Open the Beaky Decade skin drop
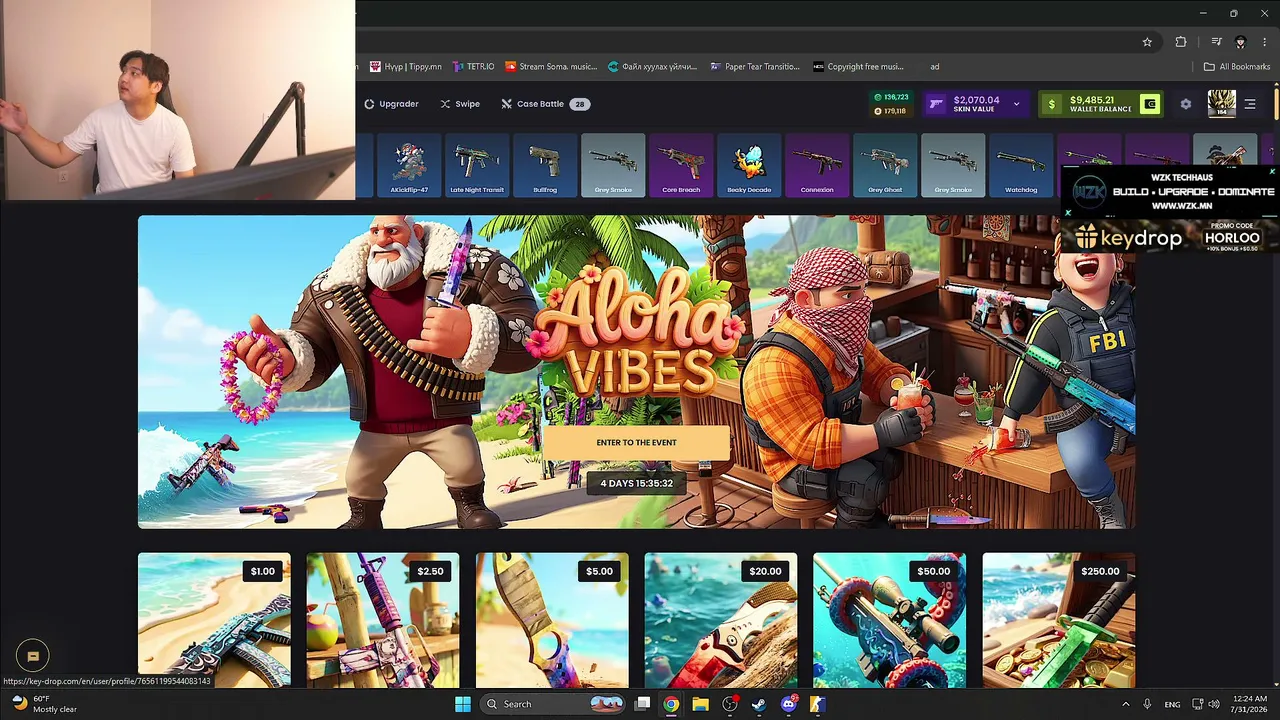 click(749, 165)
